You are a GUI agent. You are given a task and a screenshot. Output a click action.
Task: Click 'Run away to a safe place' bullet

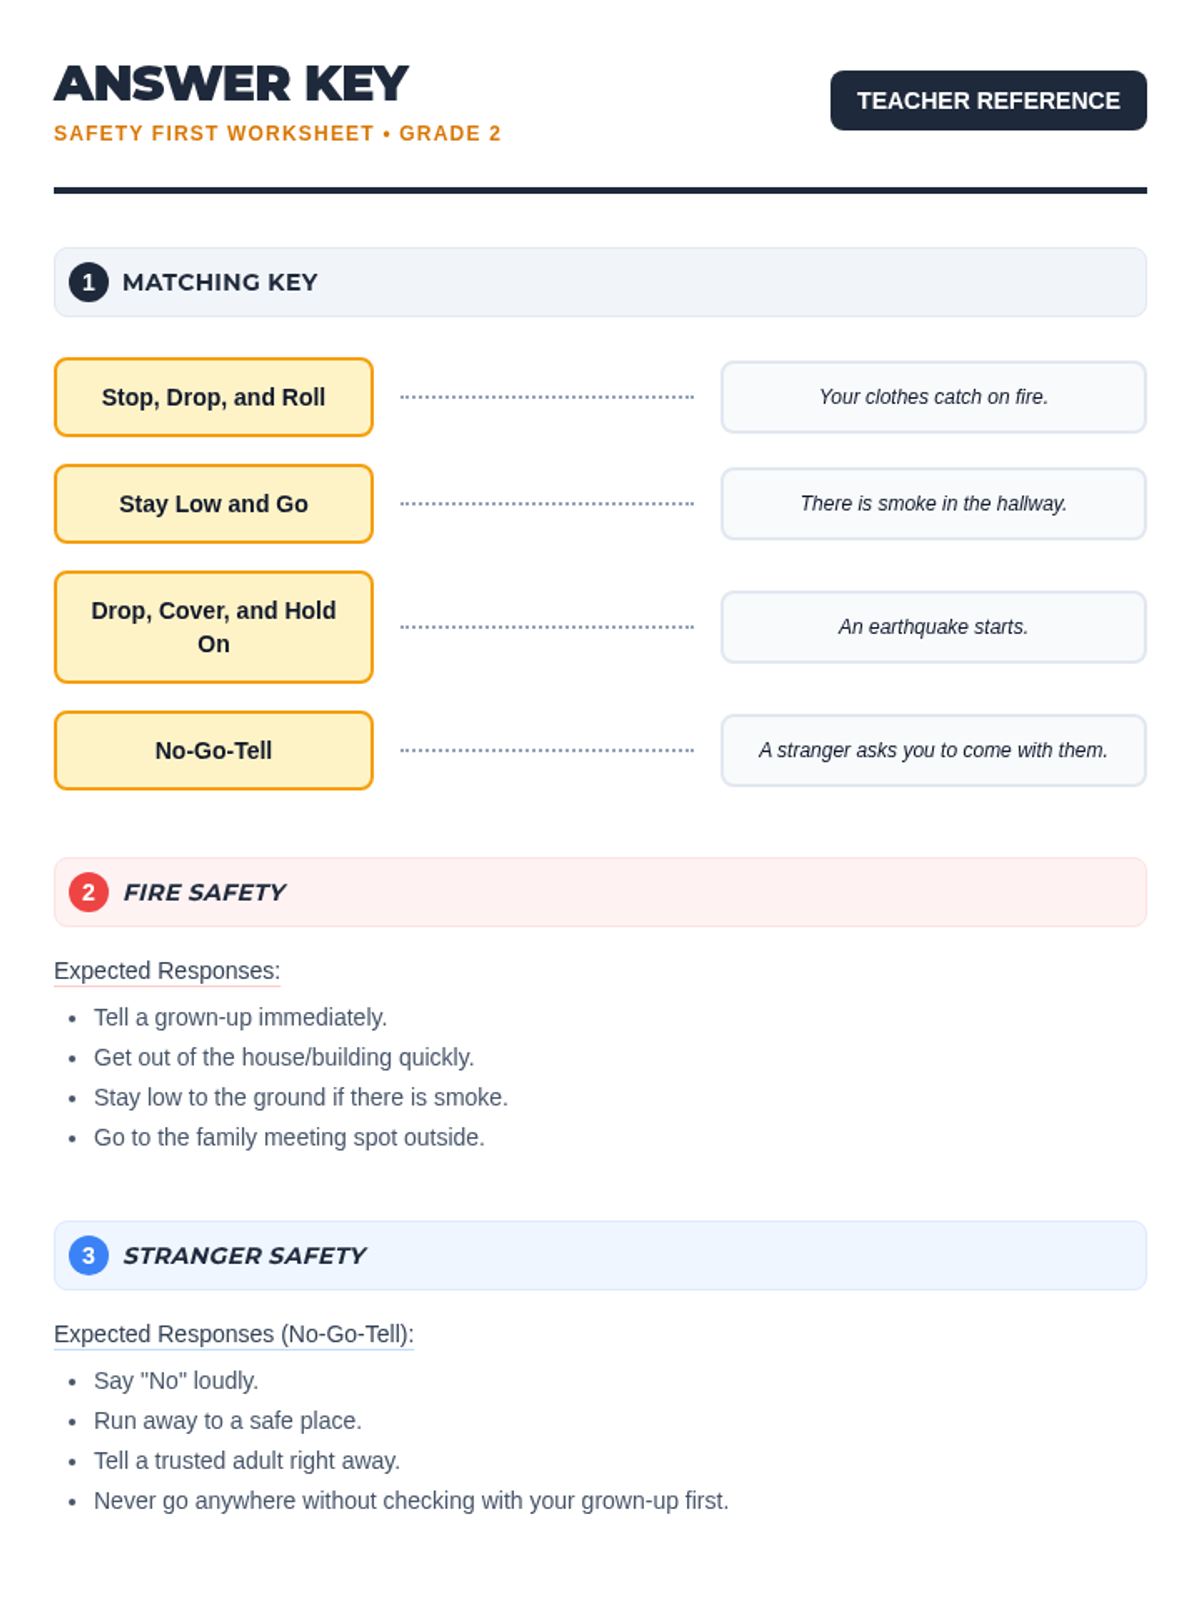click(228, 1420)
